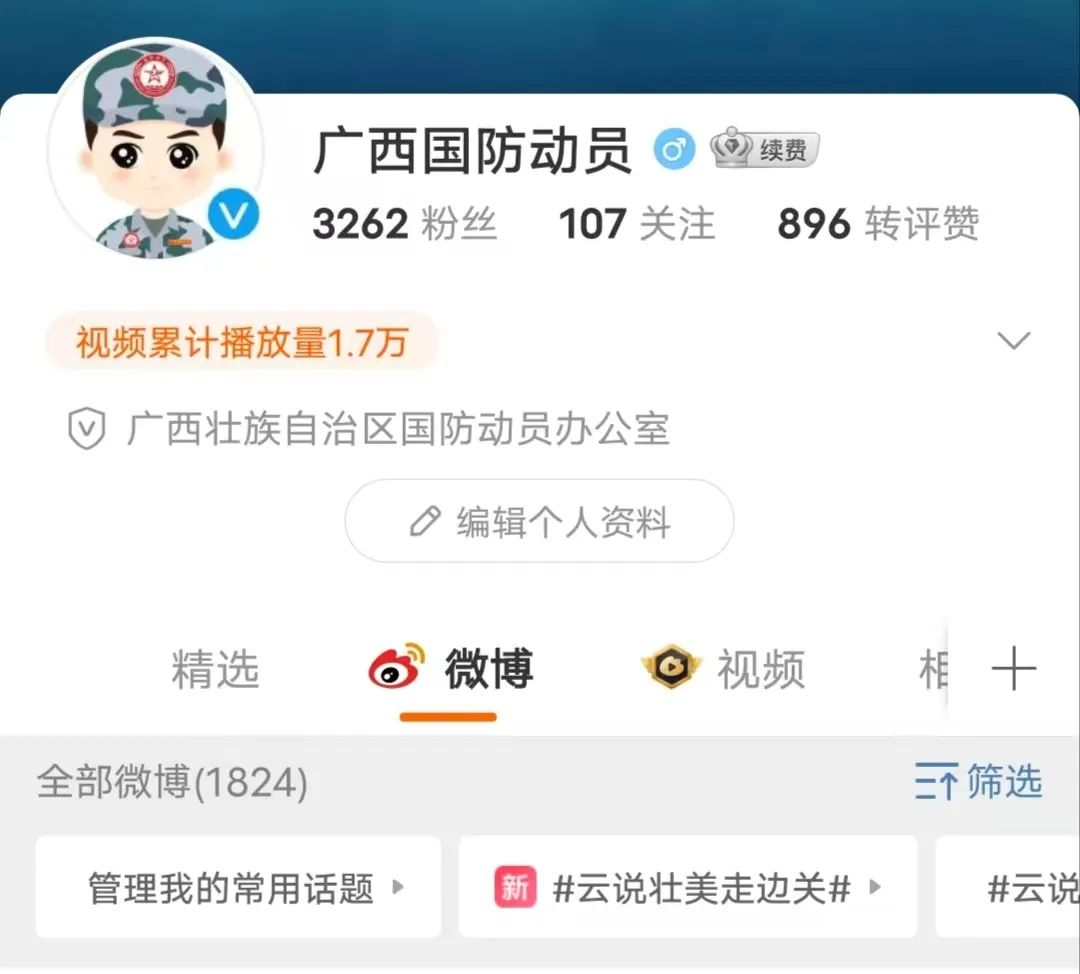Click the blue V verified badge on avatar

[x=233, y=215]
